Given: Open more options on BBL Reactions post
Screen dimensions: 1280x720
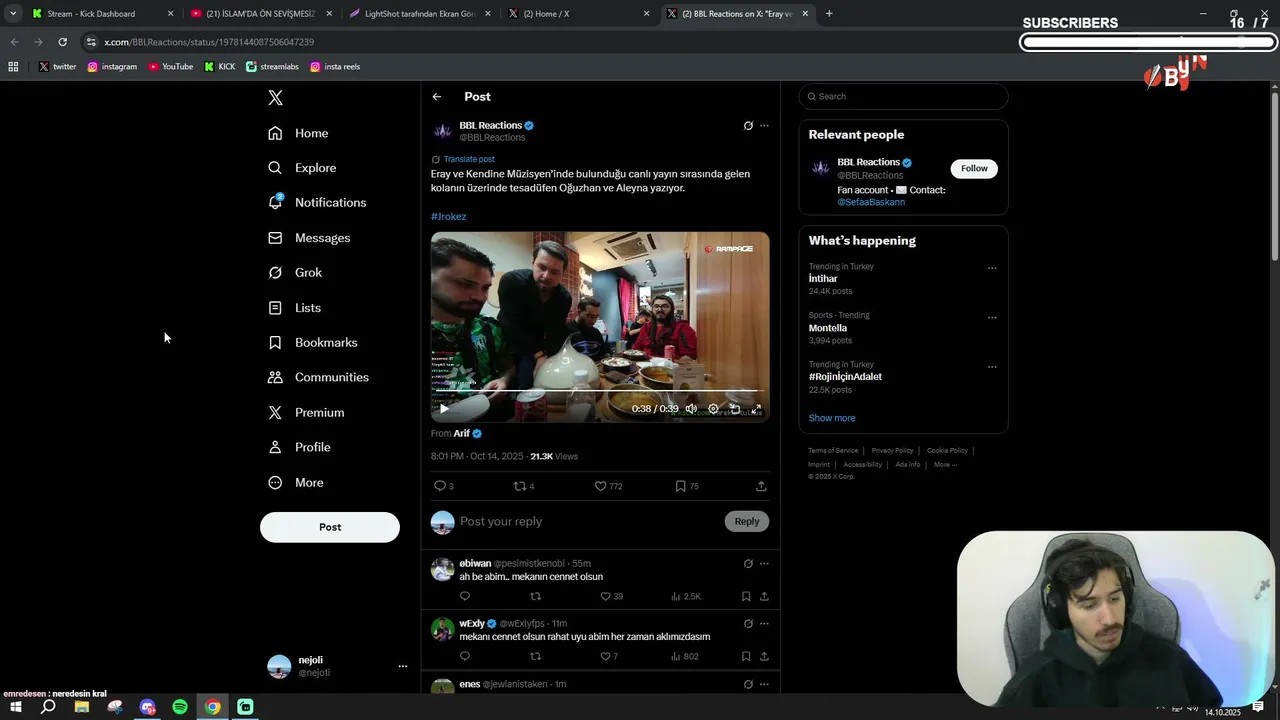Looking at the screenshot, I should point(764,126).
